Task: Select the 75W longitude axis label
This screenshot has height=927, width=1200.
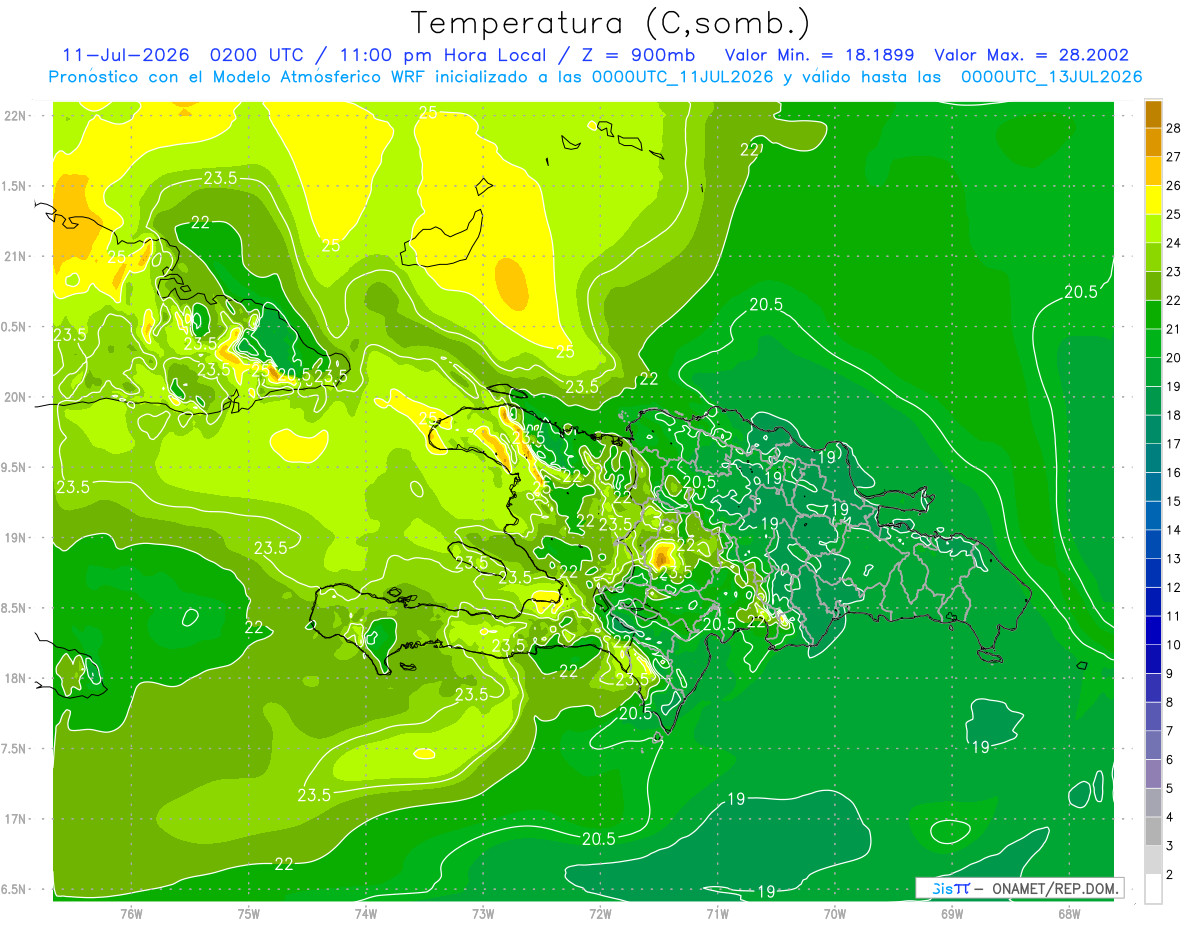Action: click(x=248, y=912)
